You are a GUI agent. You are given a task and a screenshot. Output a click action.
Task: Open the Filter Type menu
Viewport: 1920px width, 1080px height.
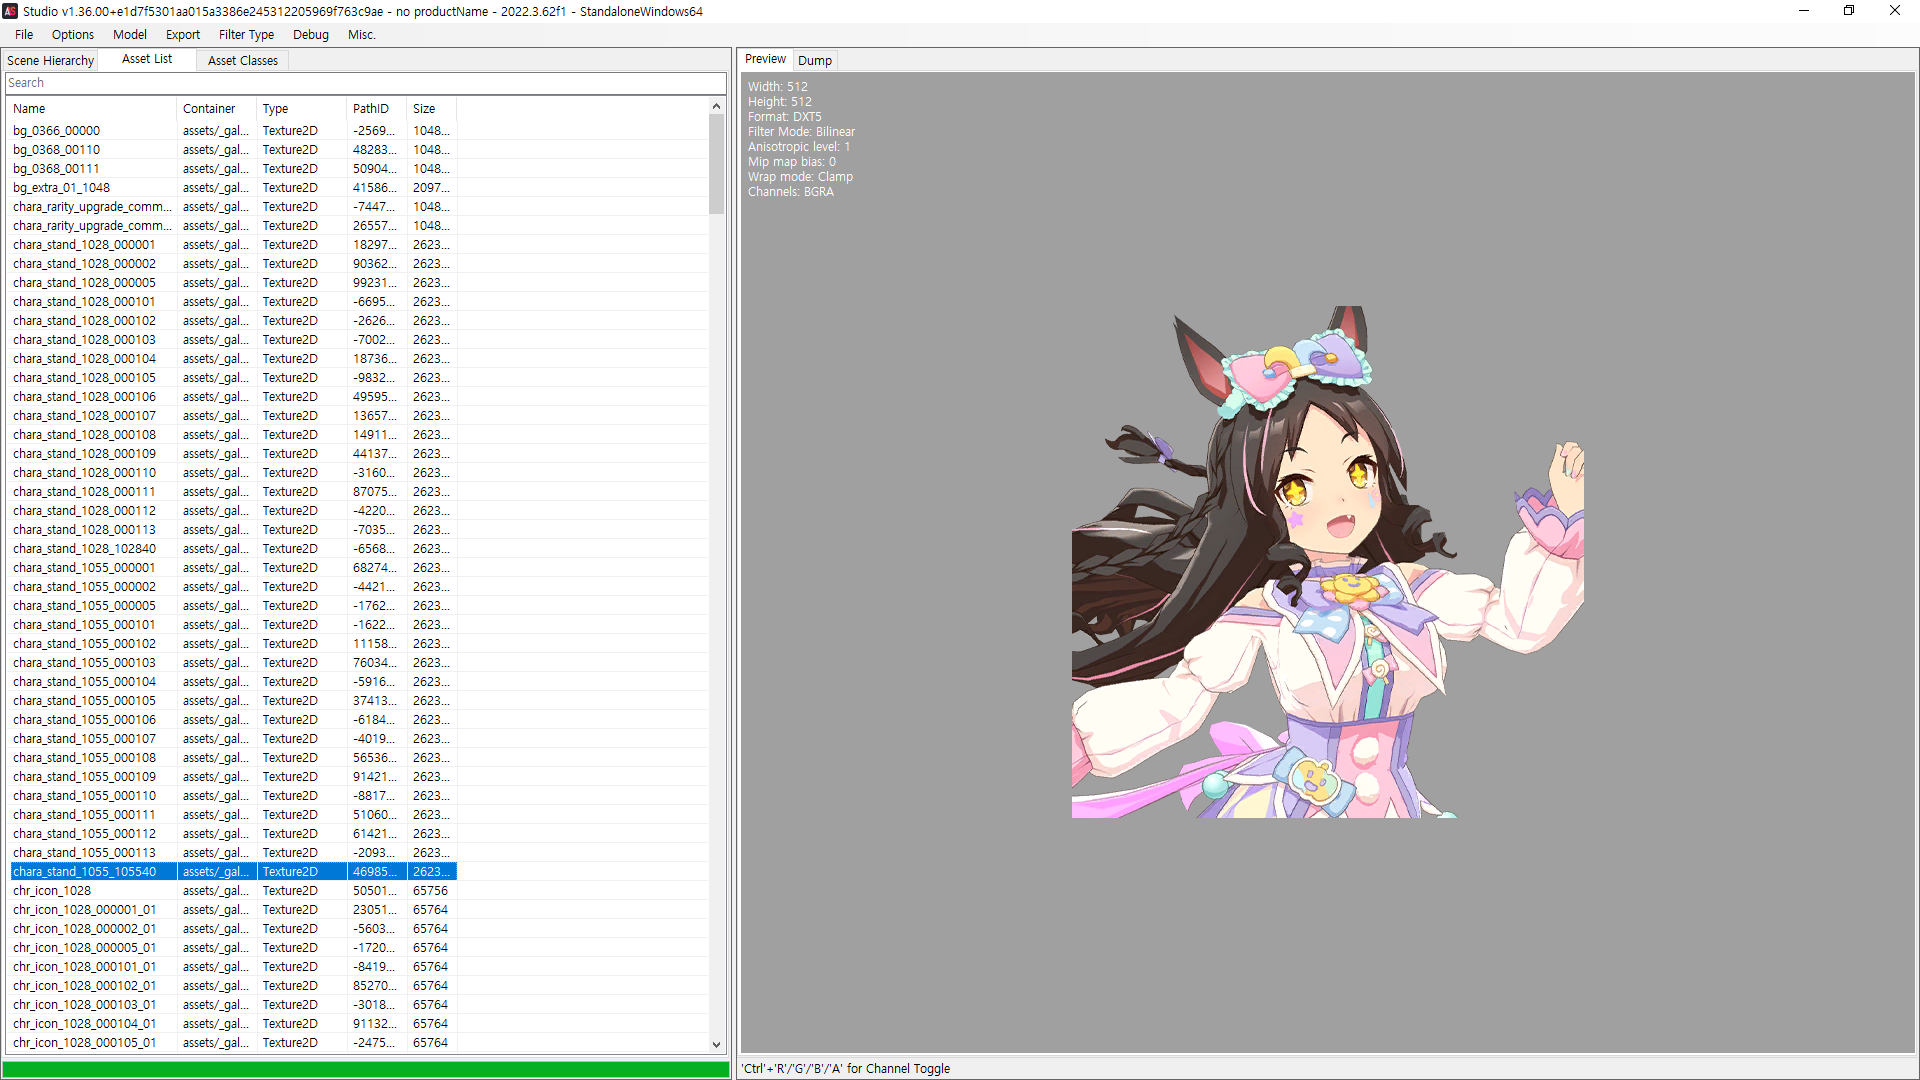click(x=246, y=34)
